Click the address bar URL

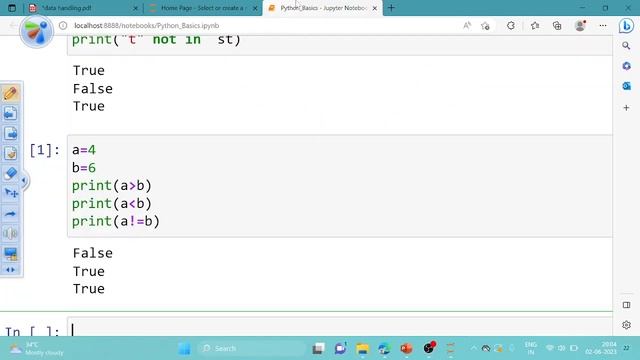click(x=147, y=25)
